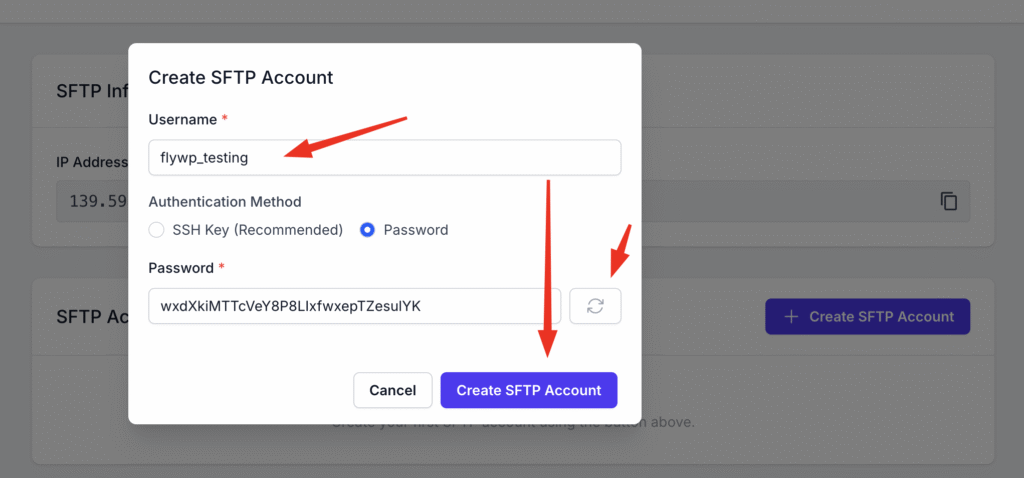Viewport: 1024px width, 478px height.
Task: Copy the IP address with the copy icon
Action: 949,201
